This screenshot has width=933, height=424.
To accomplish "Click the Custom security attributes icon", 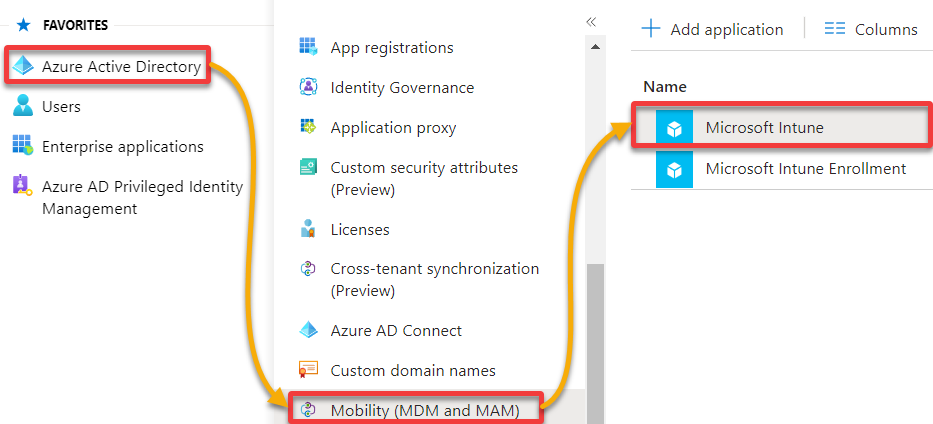I will pyautogui.click(x=308, y=168).
